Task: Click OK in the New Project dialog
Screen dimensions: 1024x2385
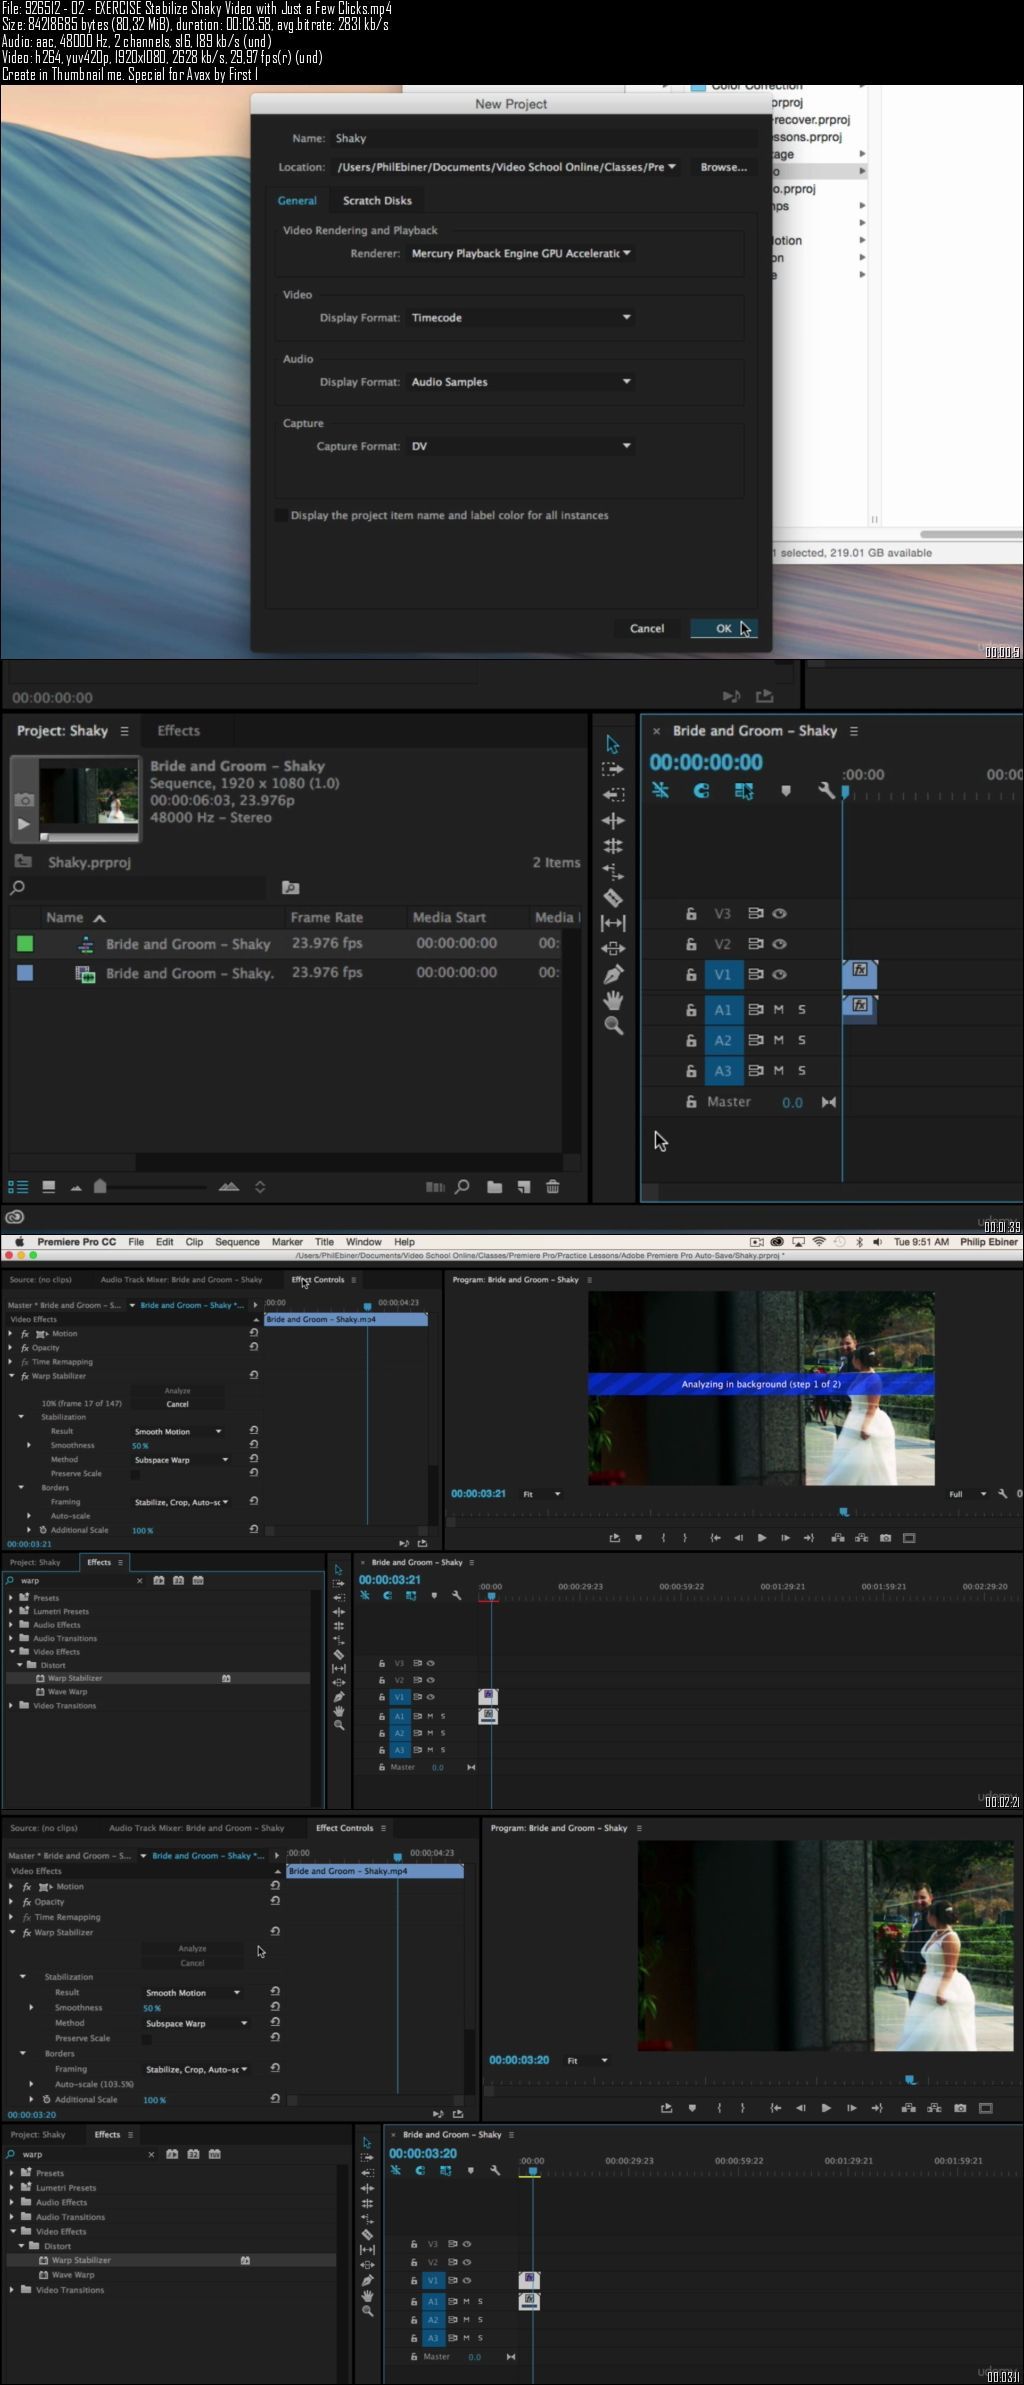Action: pyautogui.click(x=723, y=628)
